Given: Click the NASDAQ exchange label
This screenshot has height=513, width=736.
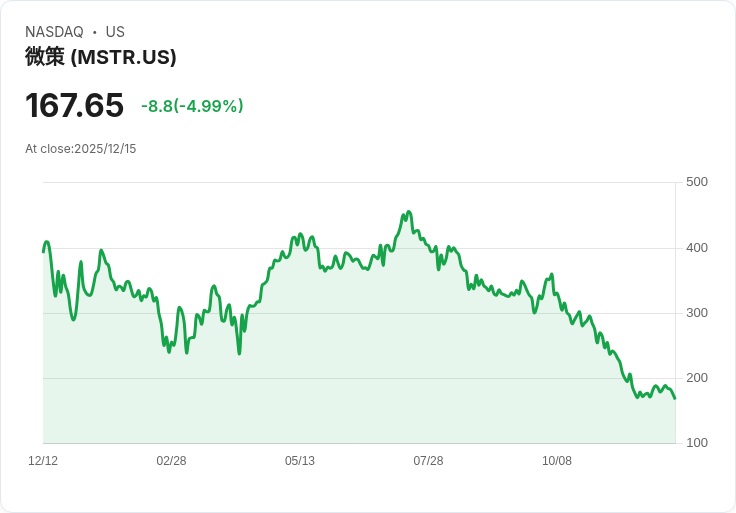Looking at the screenshot, I should 54,32.
